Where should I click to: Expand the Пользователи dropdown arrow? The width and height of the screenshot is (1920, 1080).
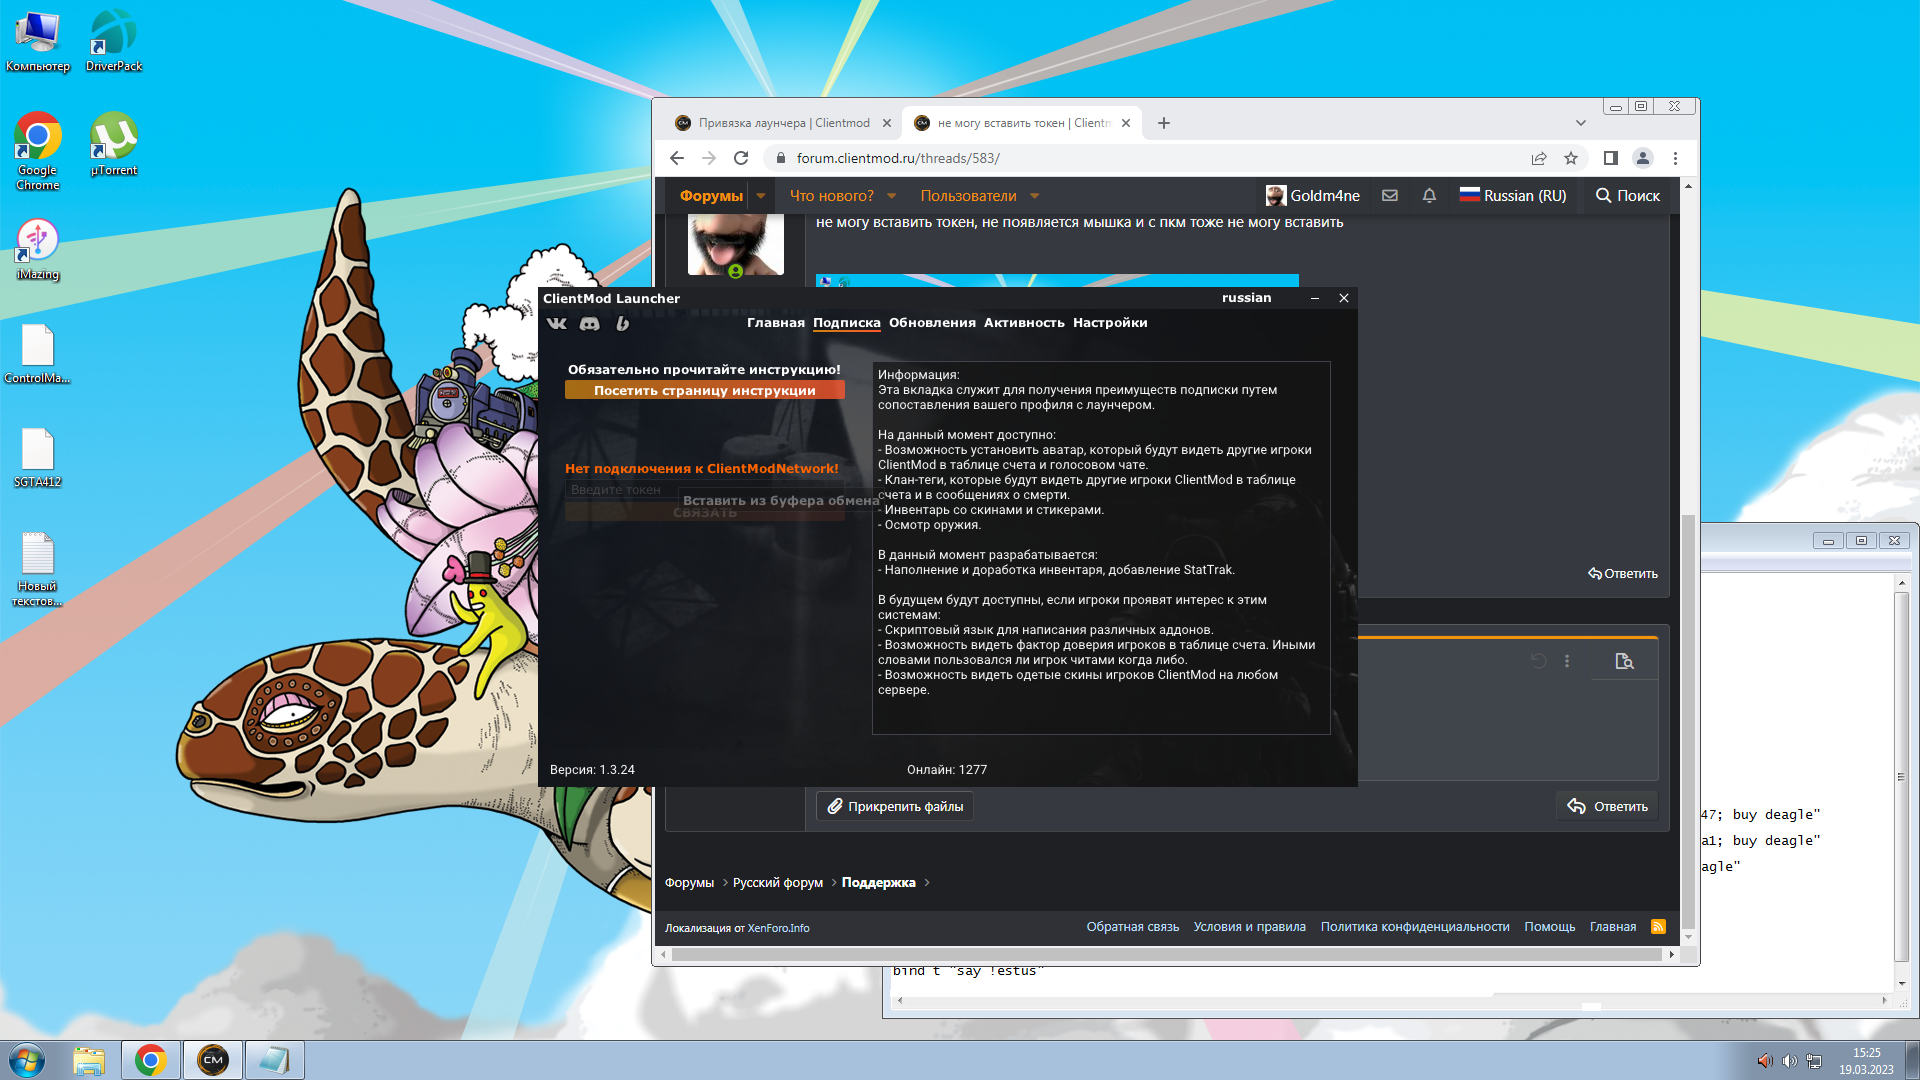[1034, 196]
